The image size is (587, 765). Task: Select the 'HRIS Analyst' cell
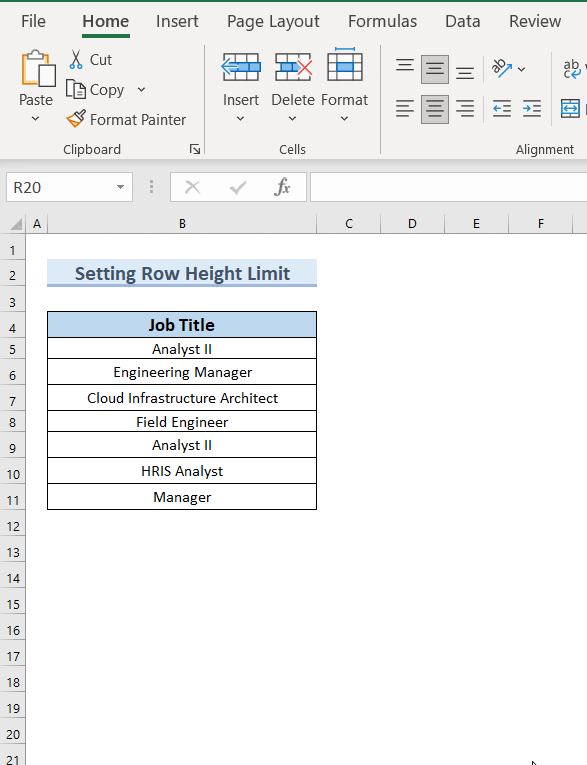point(182,471)
